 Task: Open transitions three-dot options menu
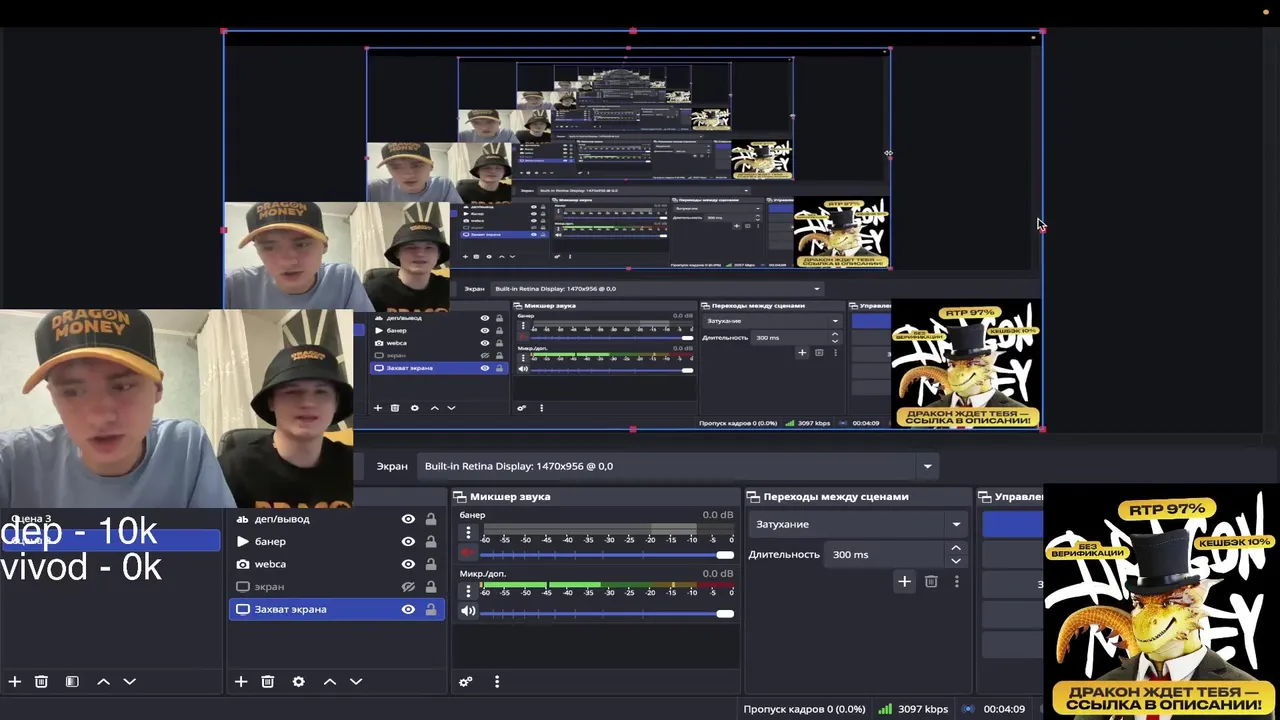pos(957,581)
